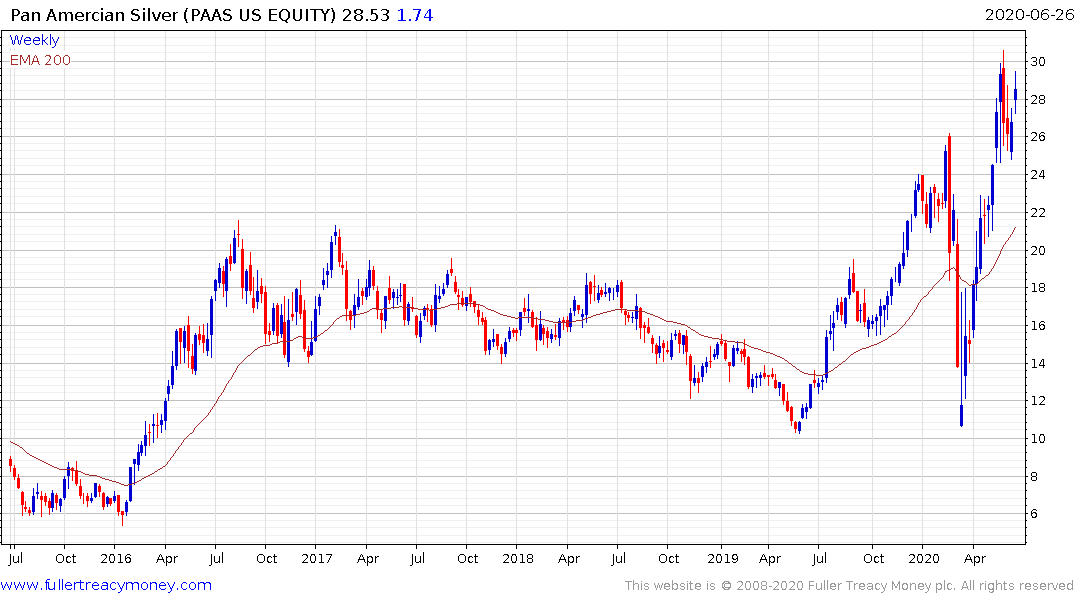Screen dimensions: 1075x600
Task: Click the 2020 time axis label
Action: tap(923, 558)
